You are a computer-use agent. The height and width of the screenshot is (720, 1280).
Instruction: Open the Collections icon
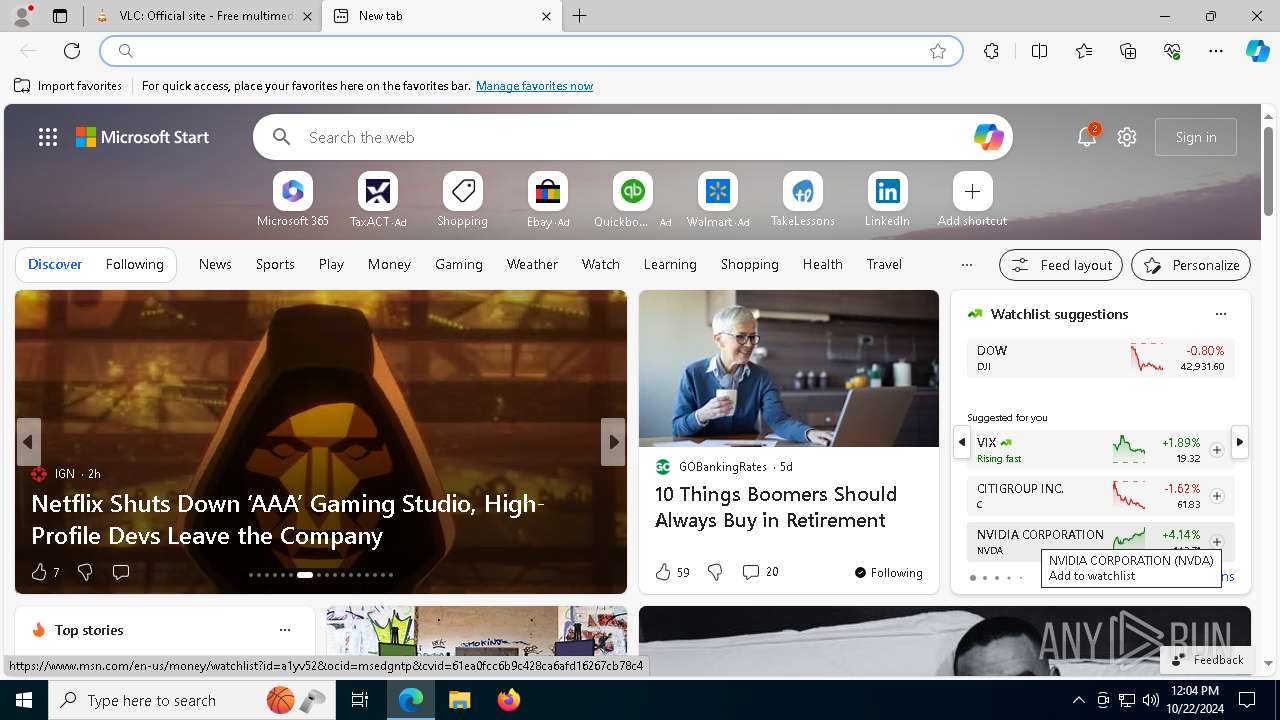1128,51
